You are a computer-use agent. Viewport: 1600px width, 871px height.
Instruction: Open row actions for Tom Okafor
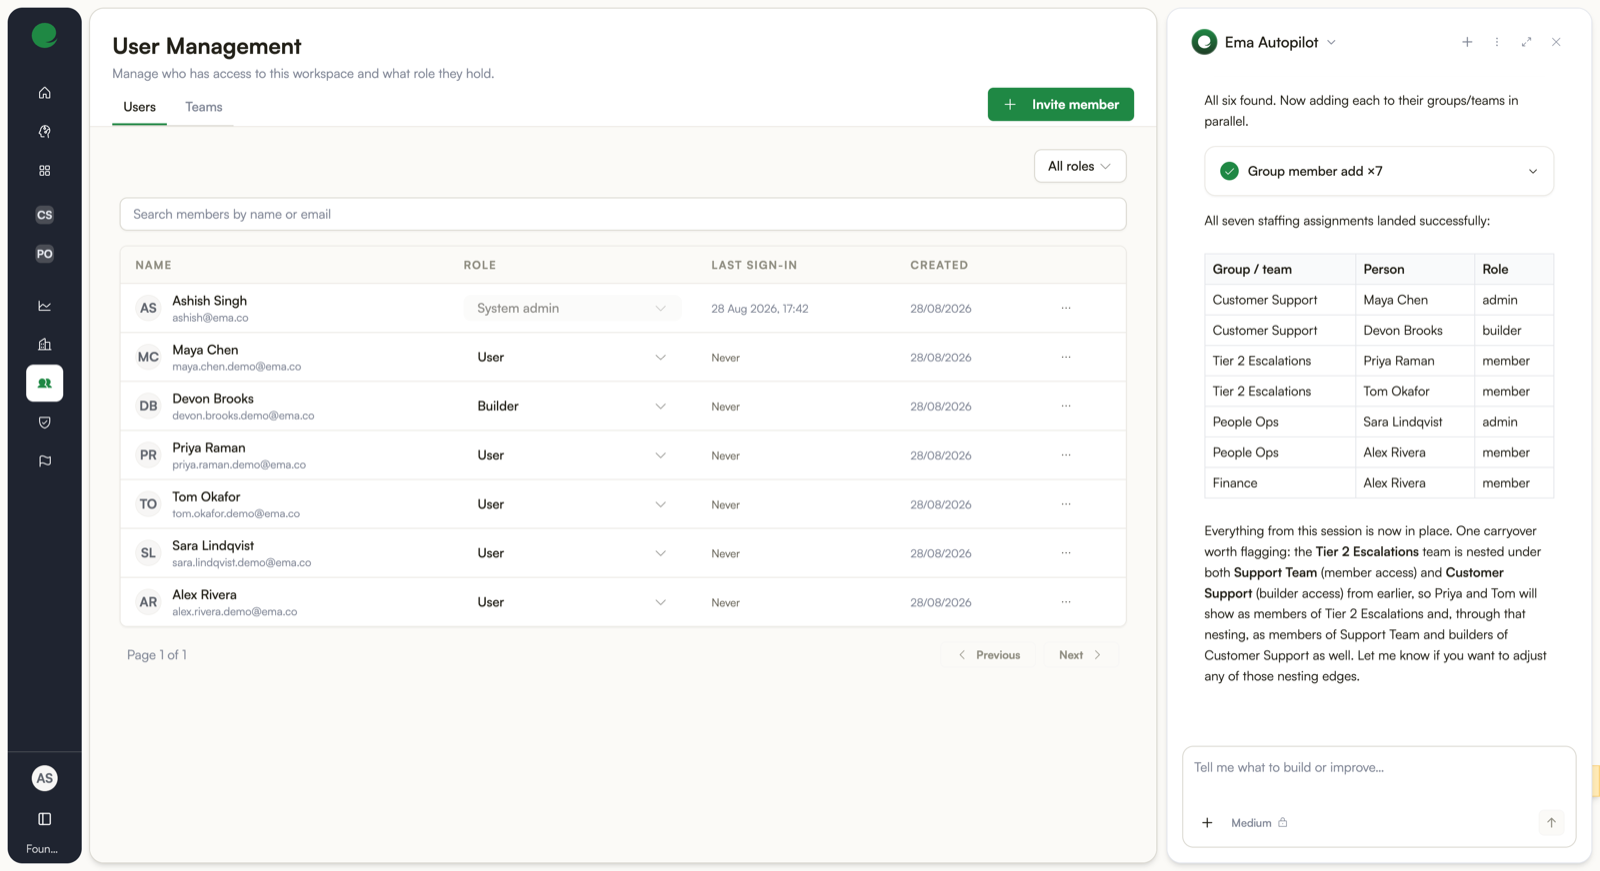tap(1066, 504)
